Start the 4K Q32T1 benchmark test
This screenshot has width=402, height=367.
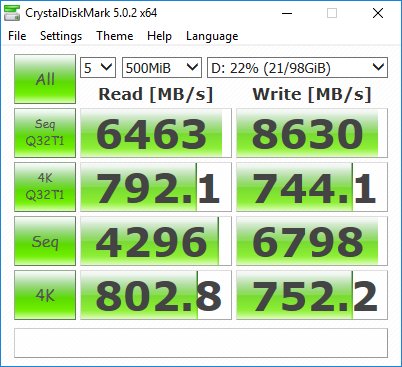(45, 187)
